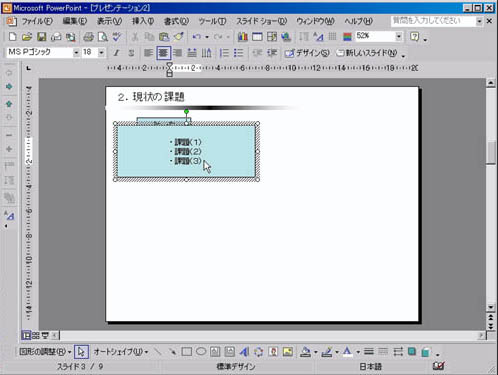The height and width of the screenshot is (375, 498).
Task: Open the Font Color dropdown arrow
Action: click(358, 352)
